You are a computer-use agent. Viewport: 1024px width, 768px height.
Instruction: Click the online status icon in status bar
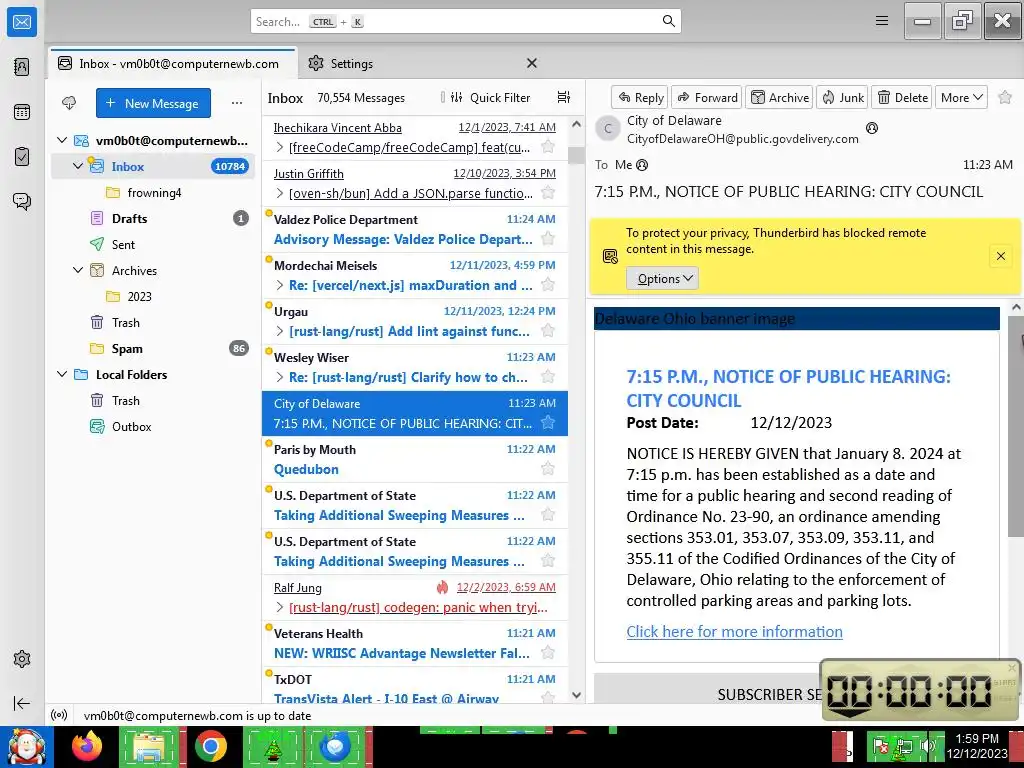(59, 716)
